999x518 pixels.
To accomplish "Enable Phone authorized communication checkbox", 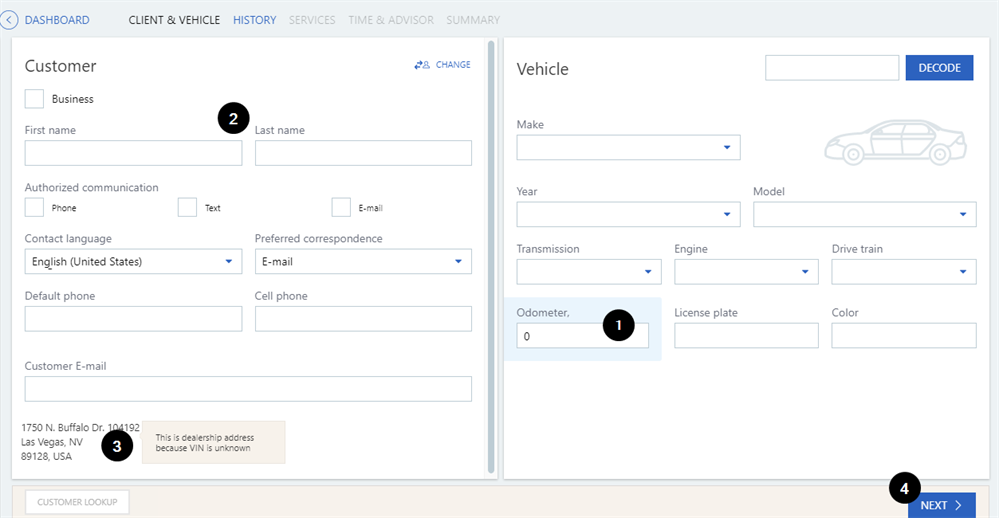I will click(x=34, y=207).
